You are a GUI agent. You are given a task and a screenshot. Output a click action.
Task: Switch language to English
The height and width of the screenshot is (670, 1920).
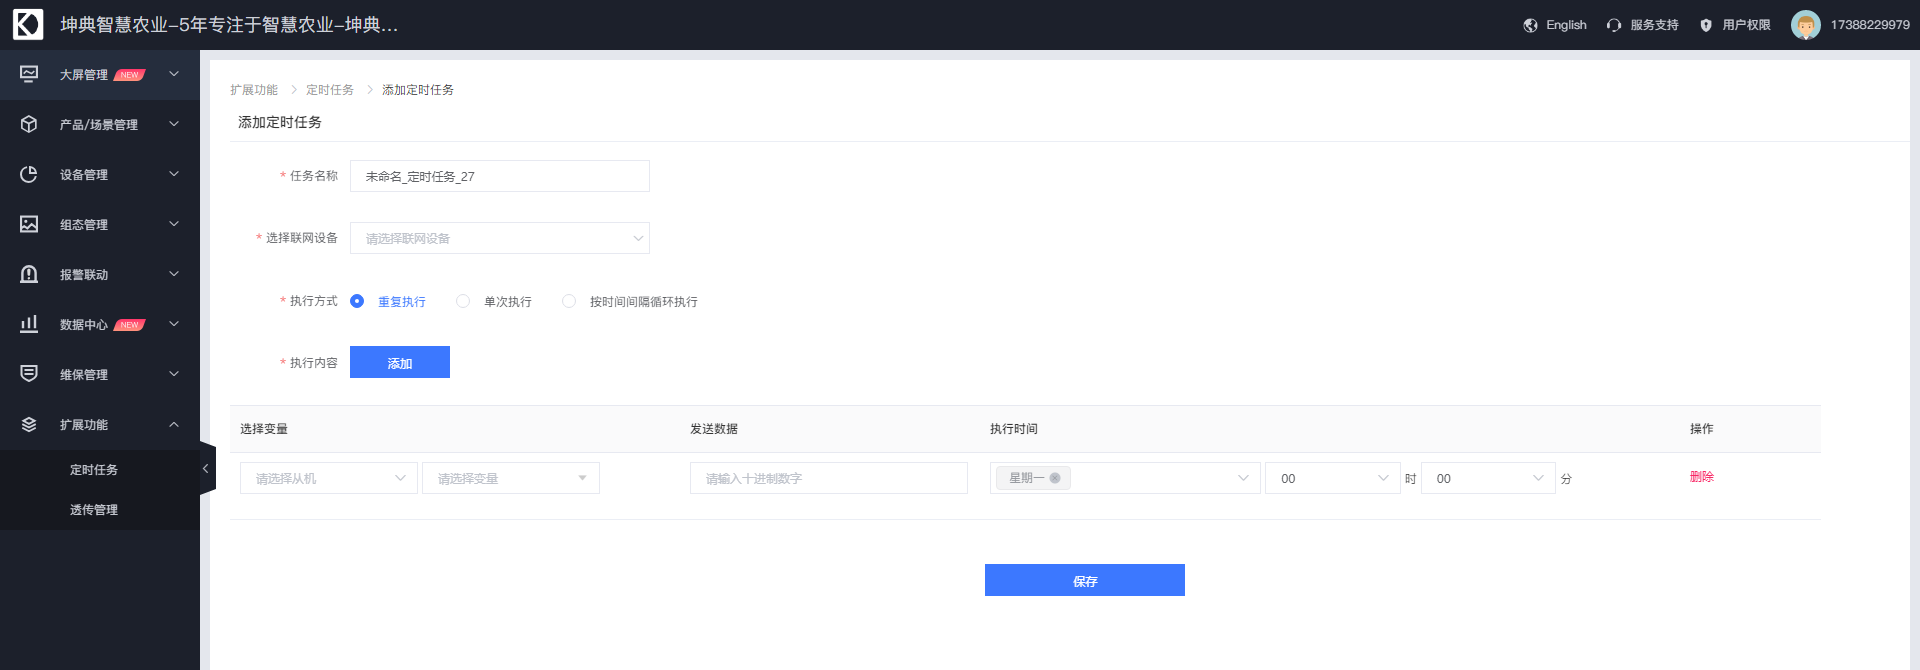pyautogui.click(x=1566, y=25)
